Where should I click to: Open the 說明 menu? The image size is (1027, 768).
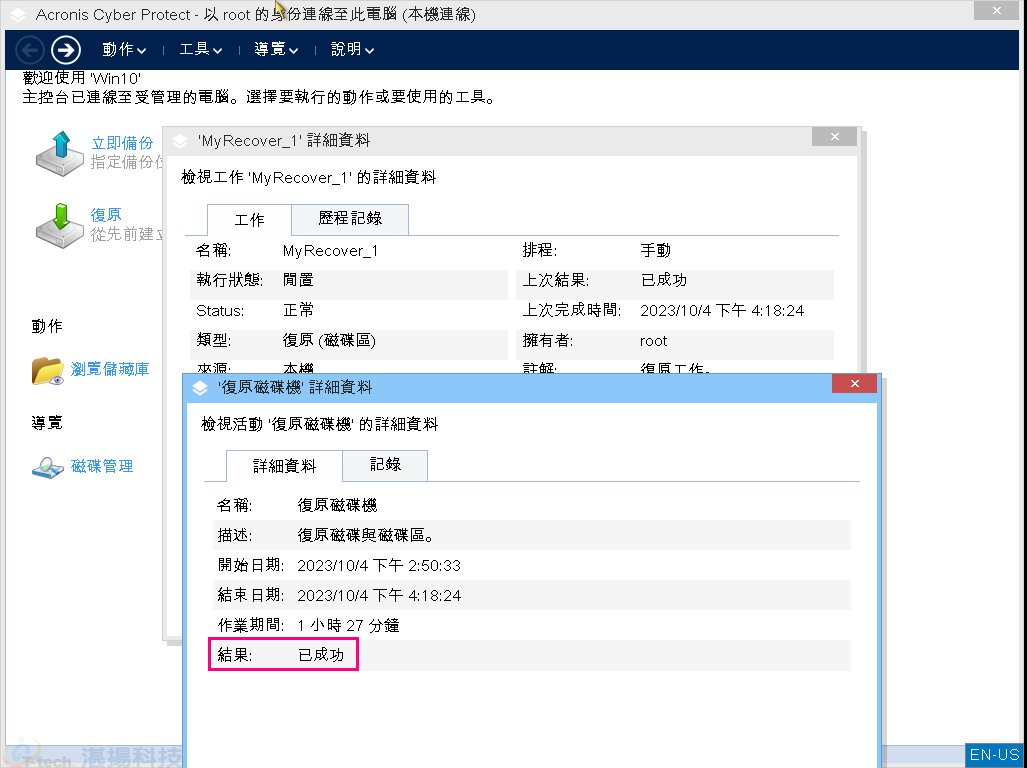coord(352,49)
